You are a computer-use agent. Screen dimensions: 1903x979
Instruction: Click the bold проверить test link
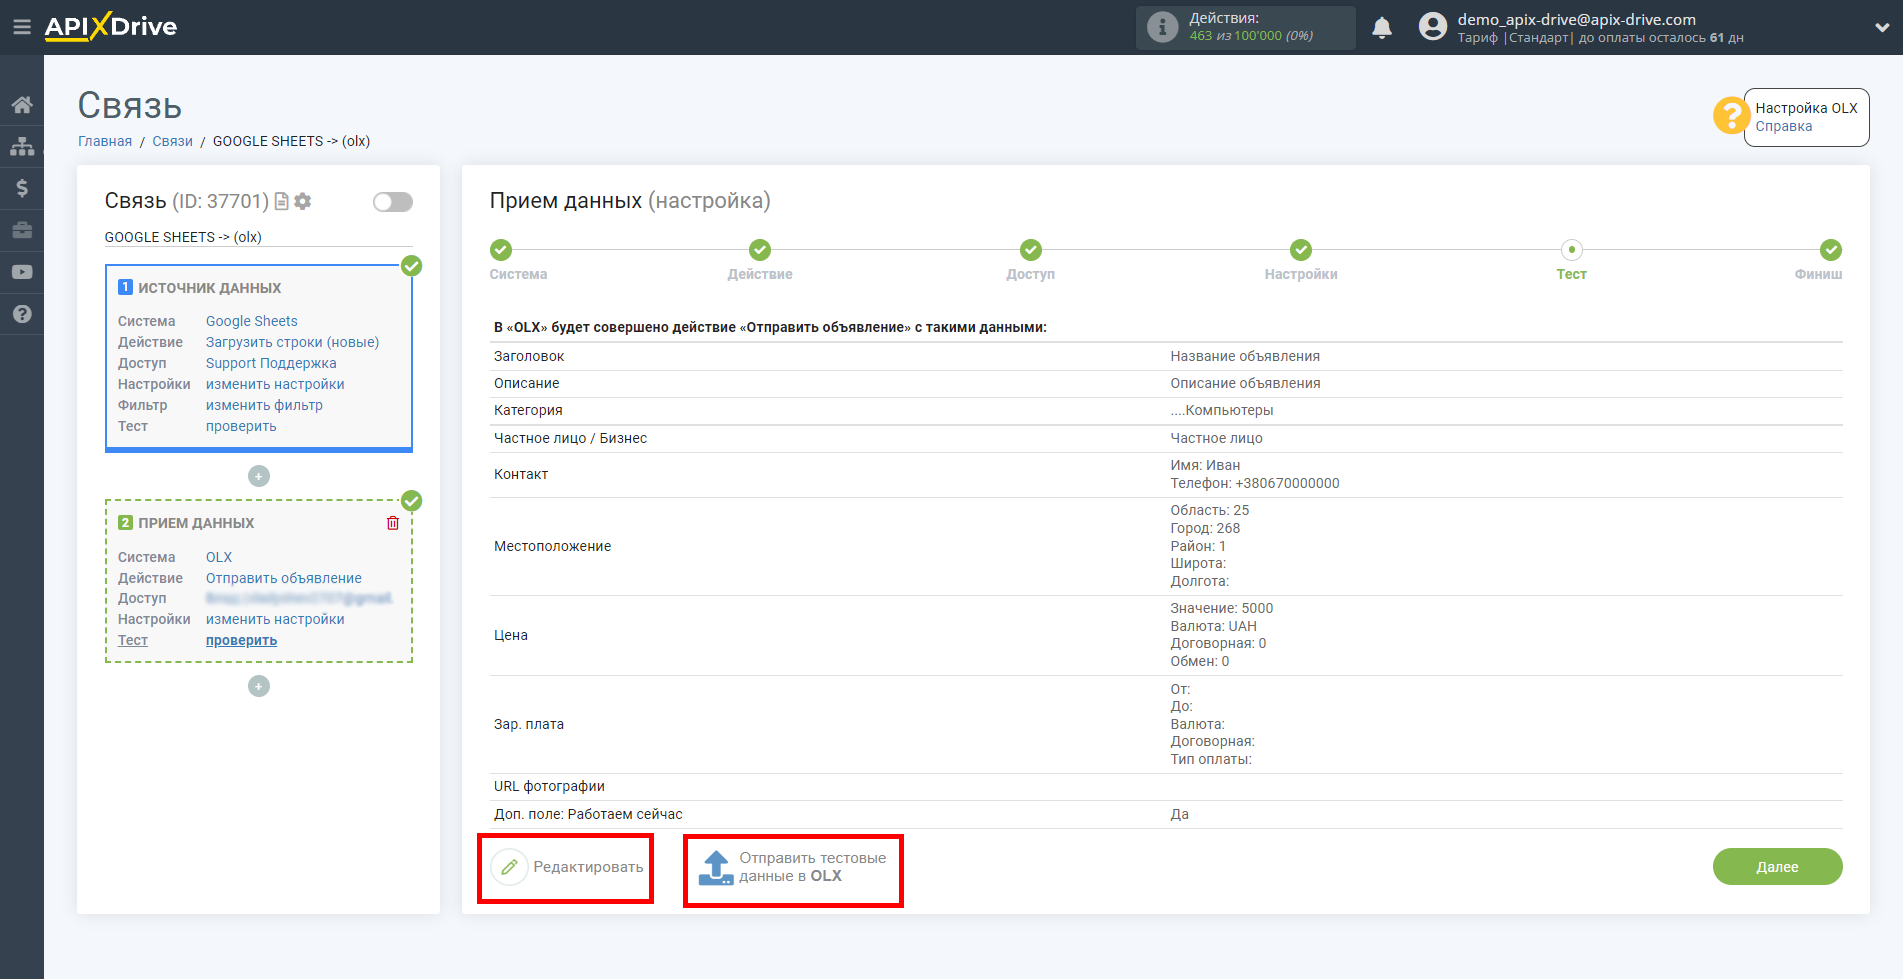pyautogui.click(x=241, y=640)
